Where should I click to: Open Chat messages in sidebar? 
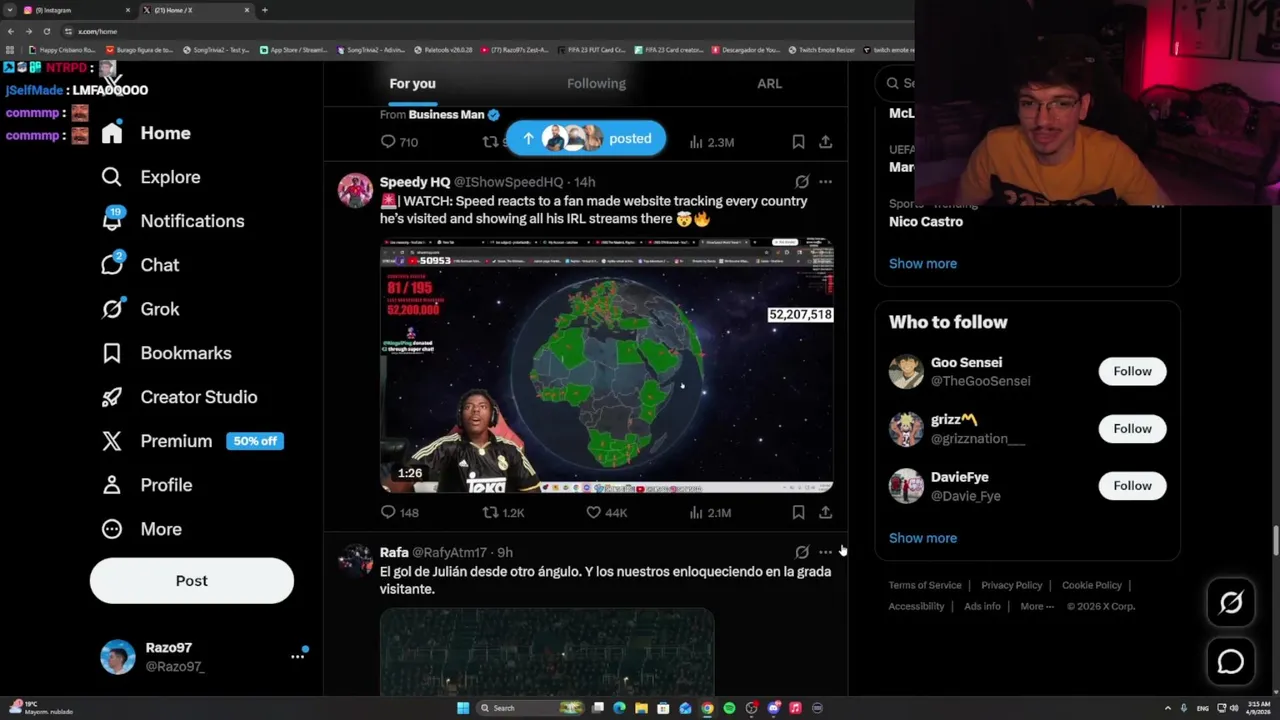[x=140, y=265]
